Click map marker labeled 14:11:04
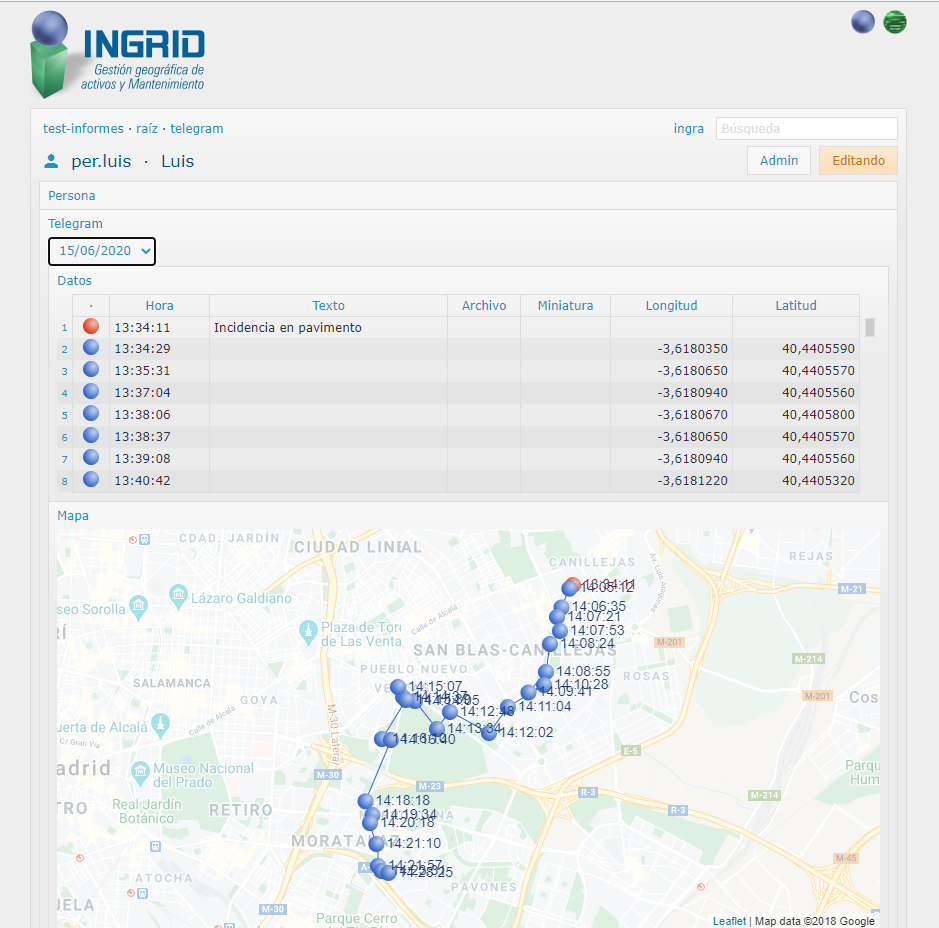The height and width of the screenshot is (928, 939). [x=508, y=706]
